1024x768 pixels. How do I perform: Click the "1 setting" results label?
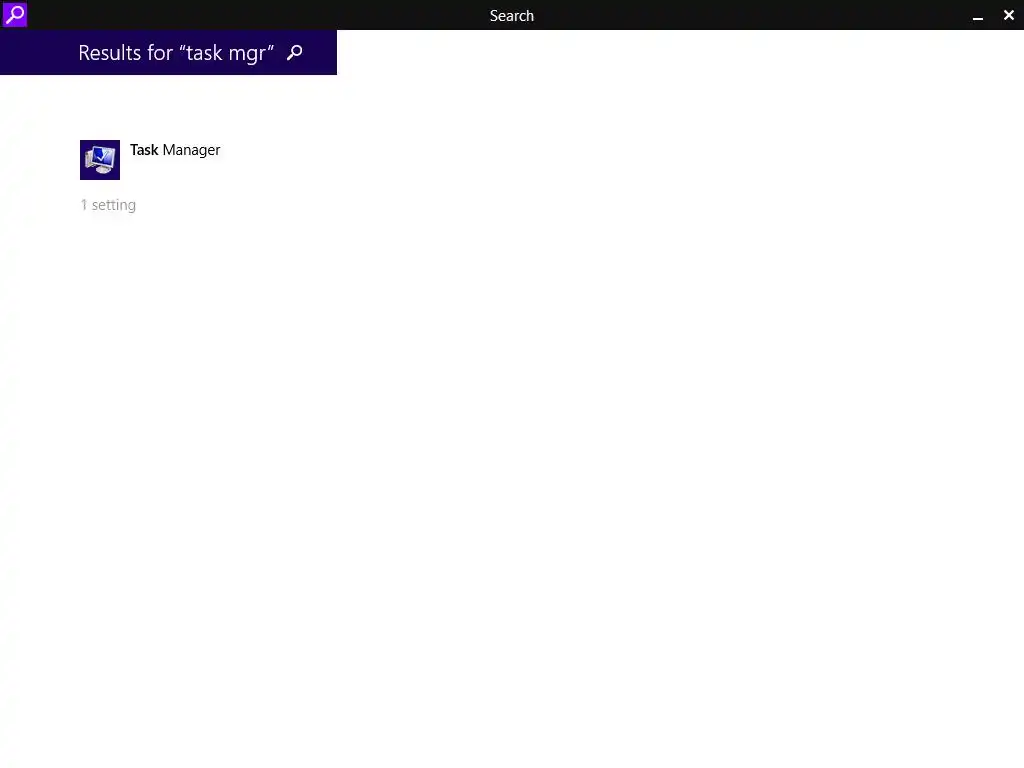108,205
